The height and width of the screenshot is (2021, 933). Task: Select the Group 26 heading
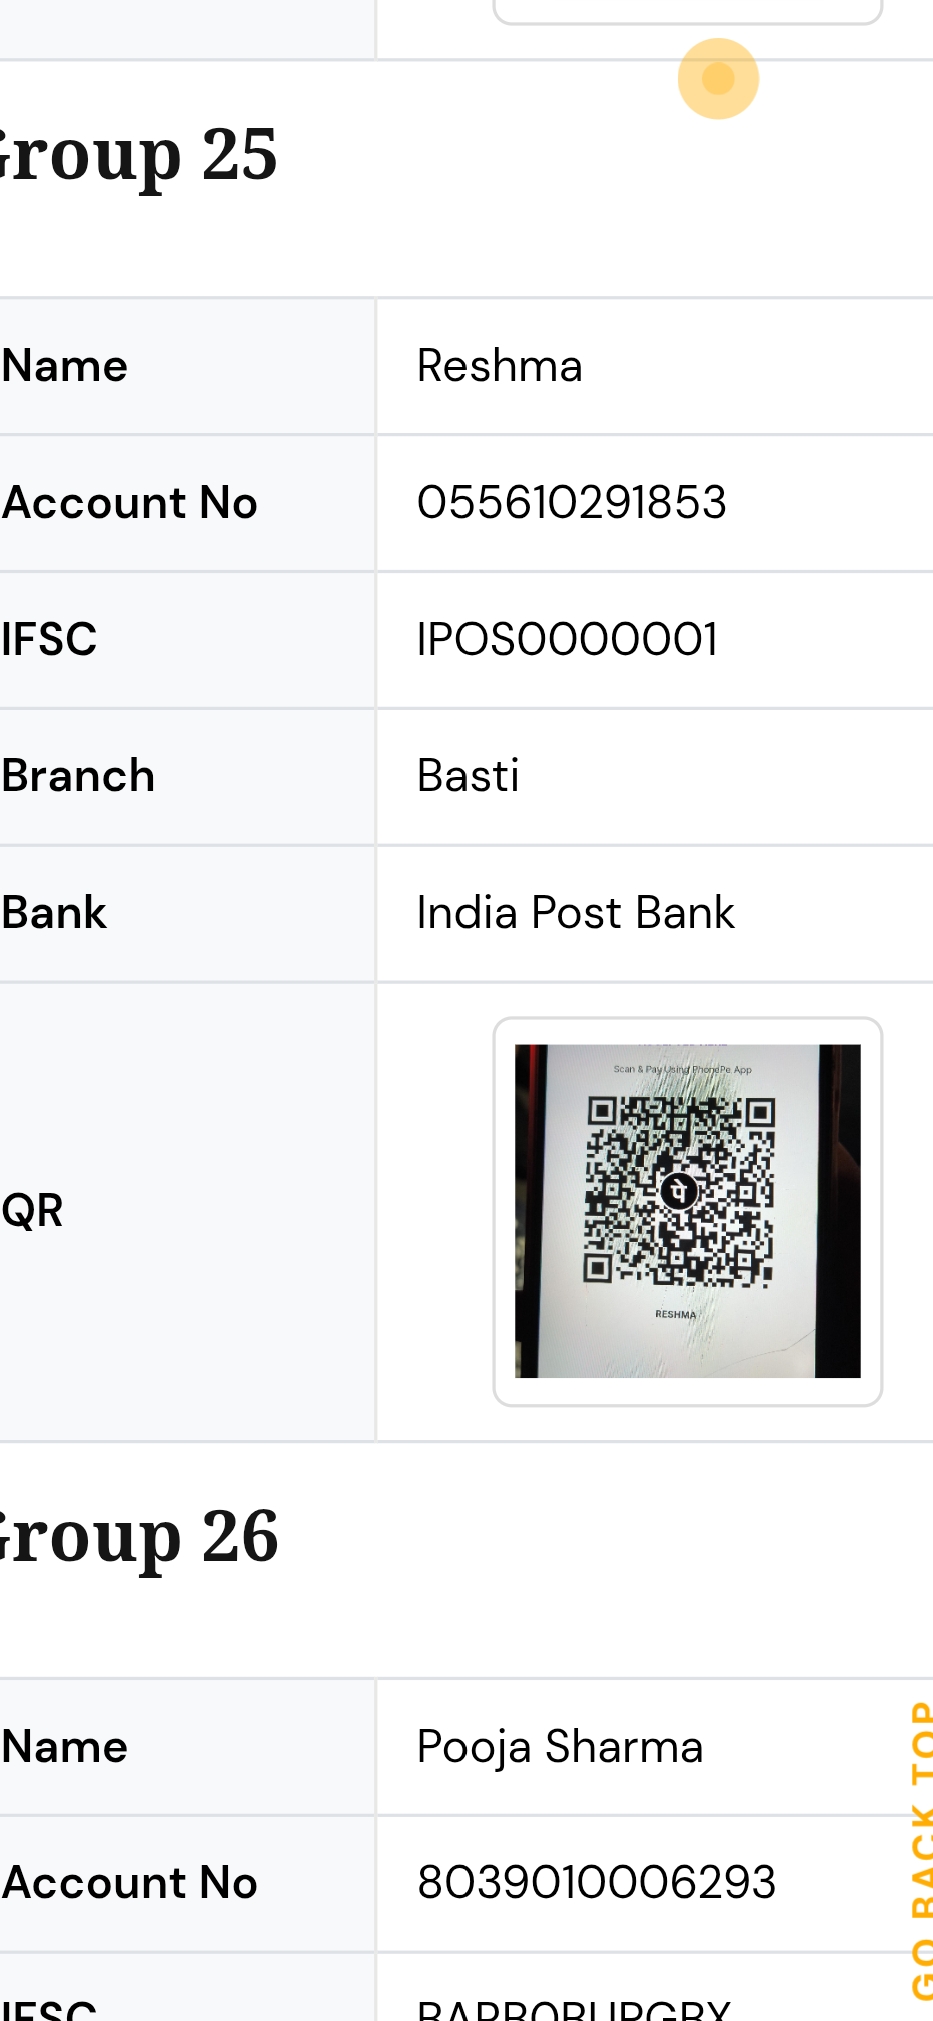pyautogui.click(x=140, y=1537)
